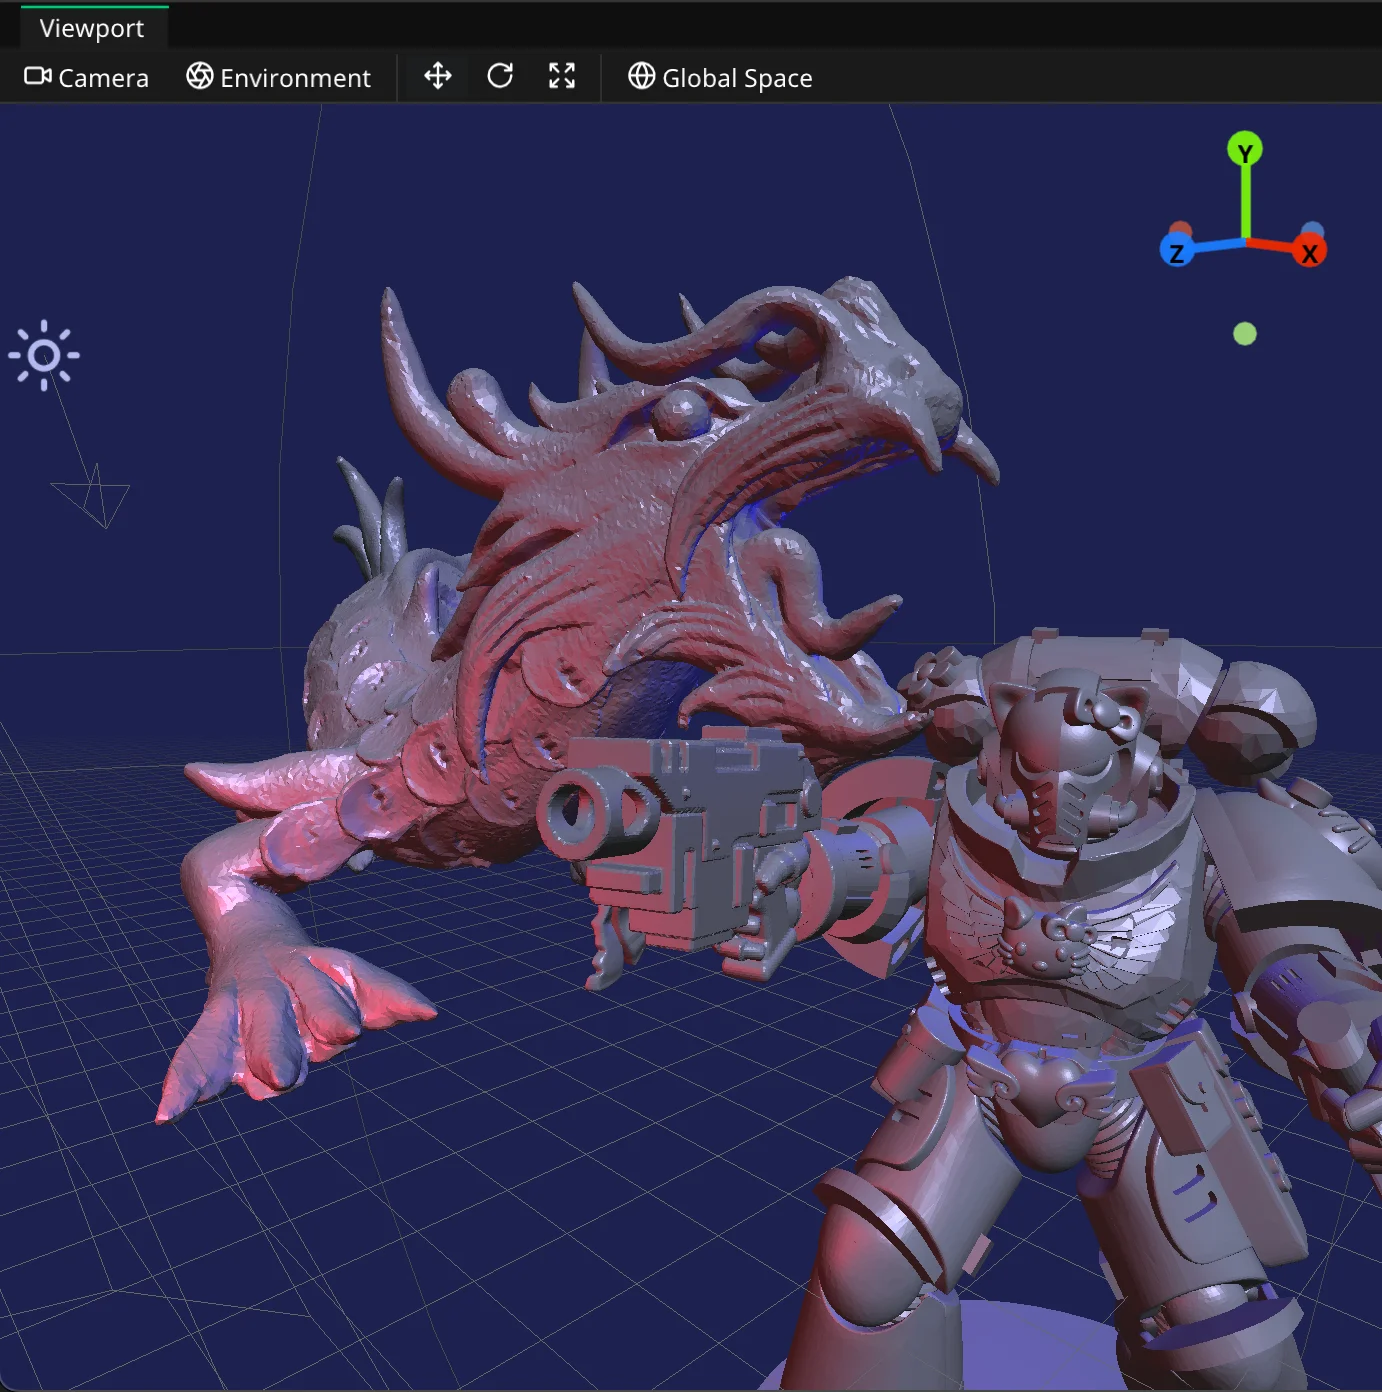Click the negative X axis dot
The image size is (1382, 1392).
click(1181, 230)
